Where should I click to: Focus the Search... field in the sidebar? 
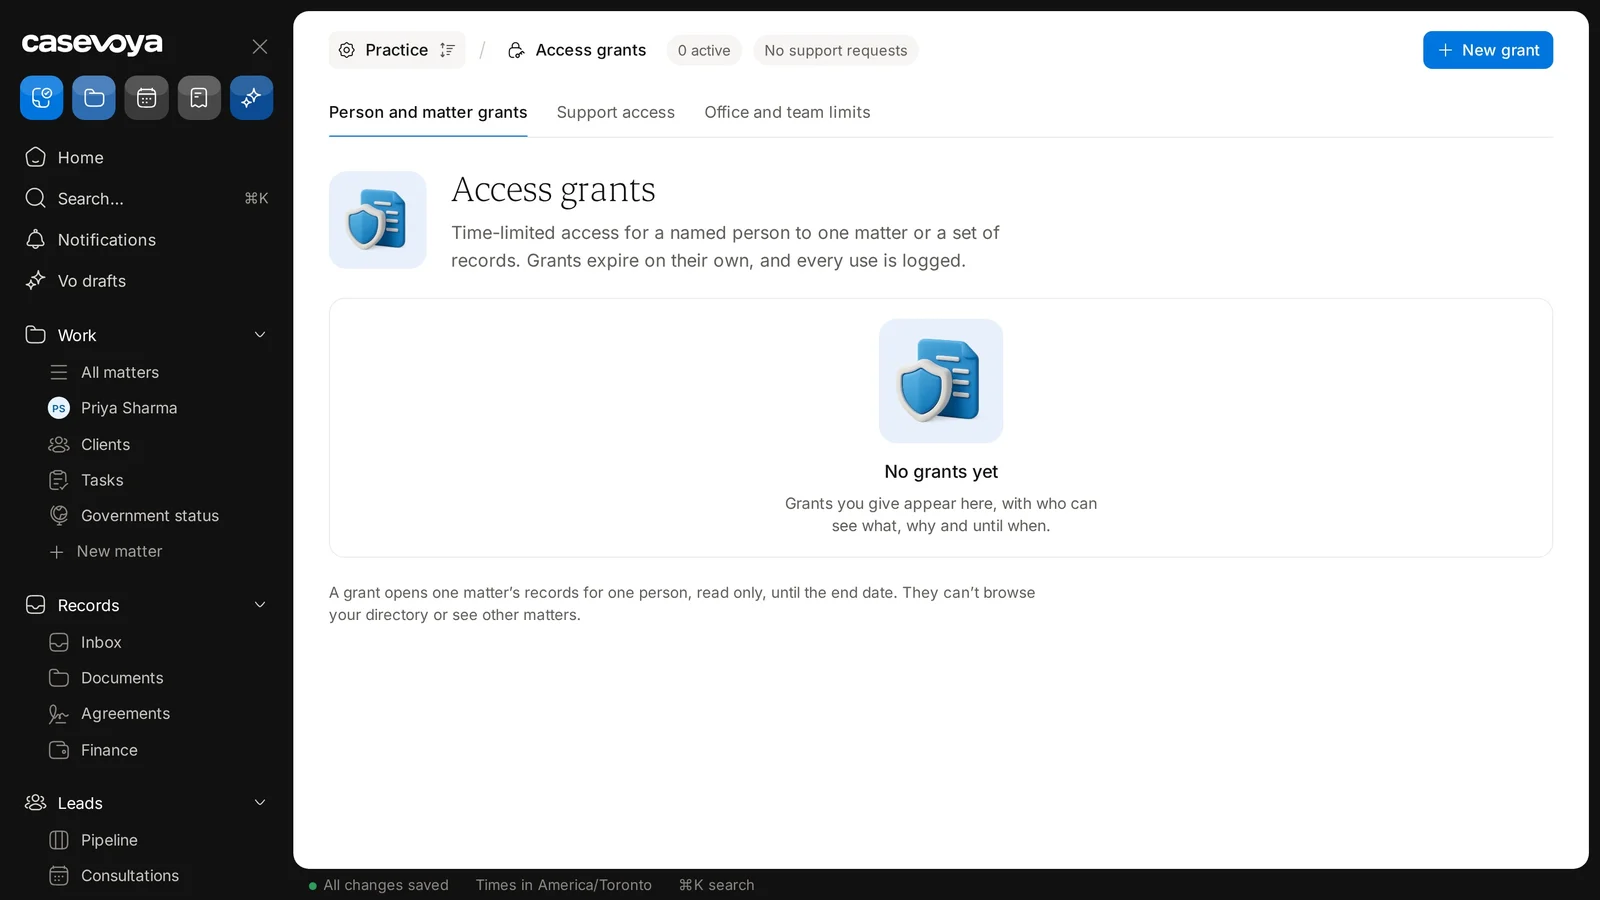(146, 198)
